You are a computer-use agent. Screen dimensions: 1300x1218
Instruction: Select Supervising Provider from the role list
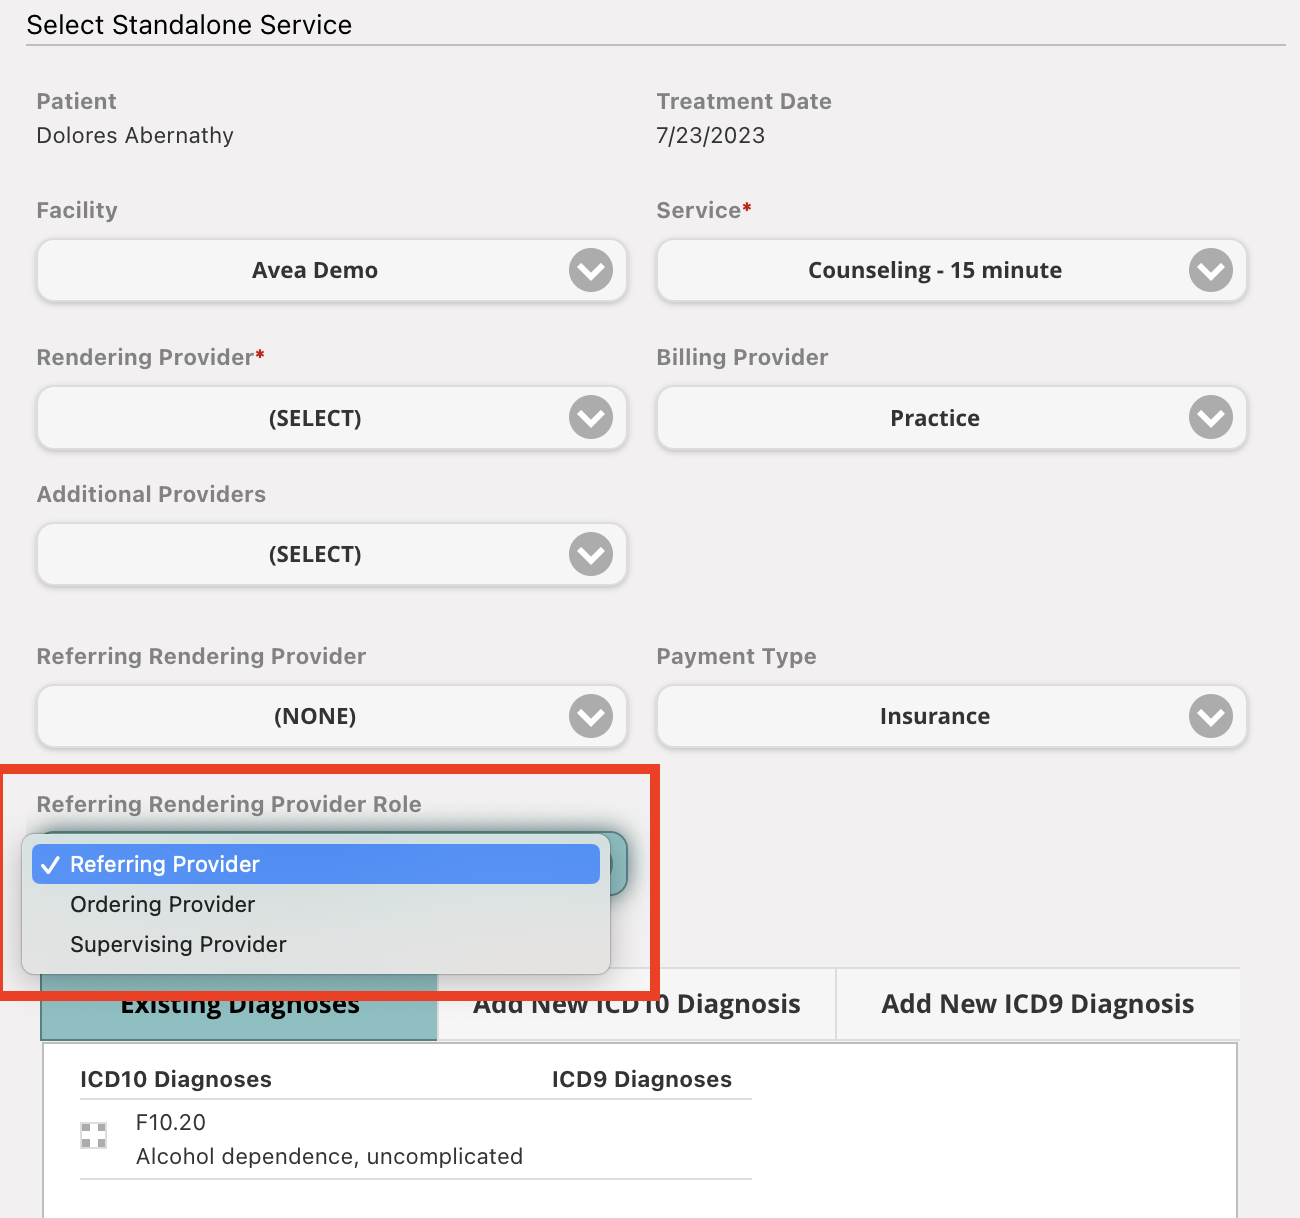click(x=178, y=944)
